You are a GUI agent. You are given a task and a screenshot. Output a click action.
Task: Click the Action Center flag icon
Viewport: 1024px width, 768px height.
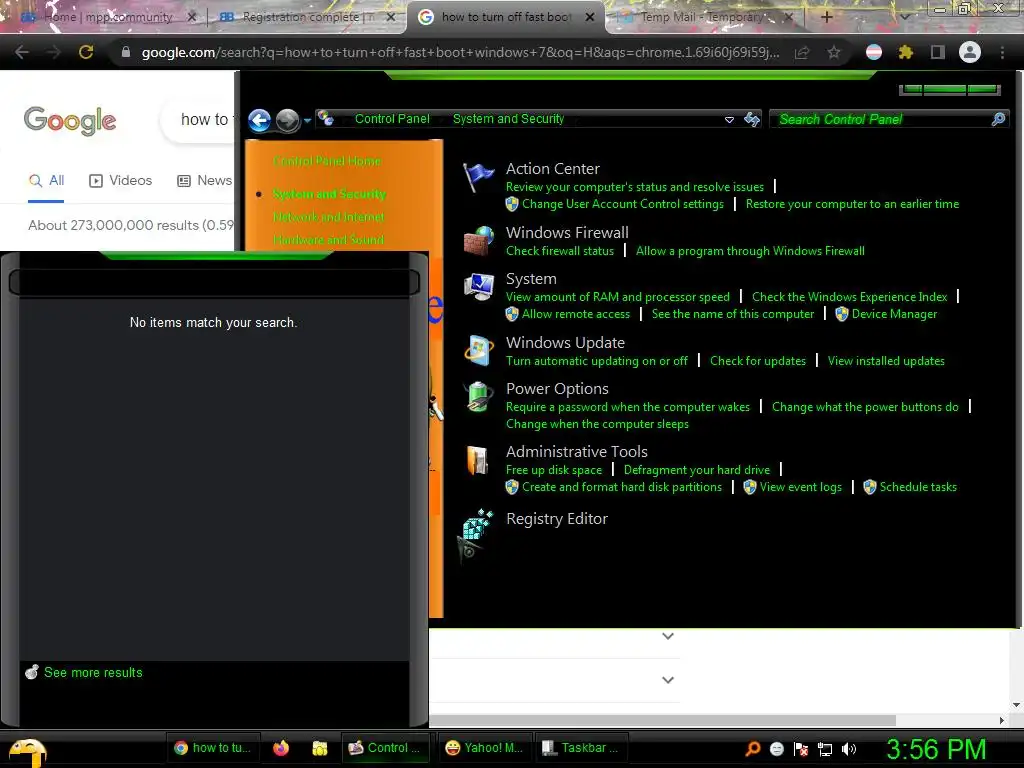click(479, 177)
